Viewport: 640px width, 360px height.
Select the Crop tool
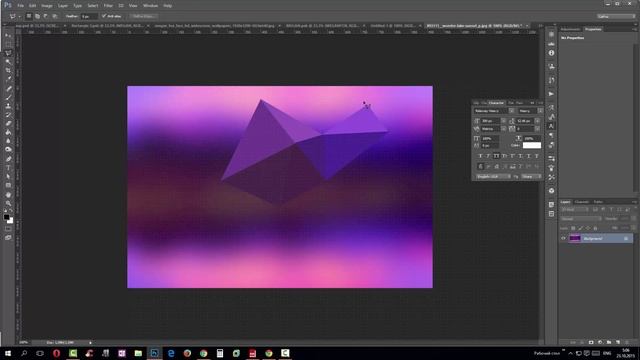(x=8, y=70)
